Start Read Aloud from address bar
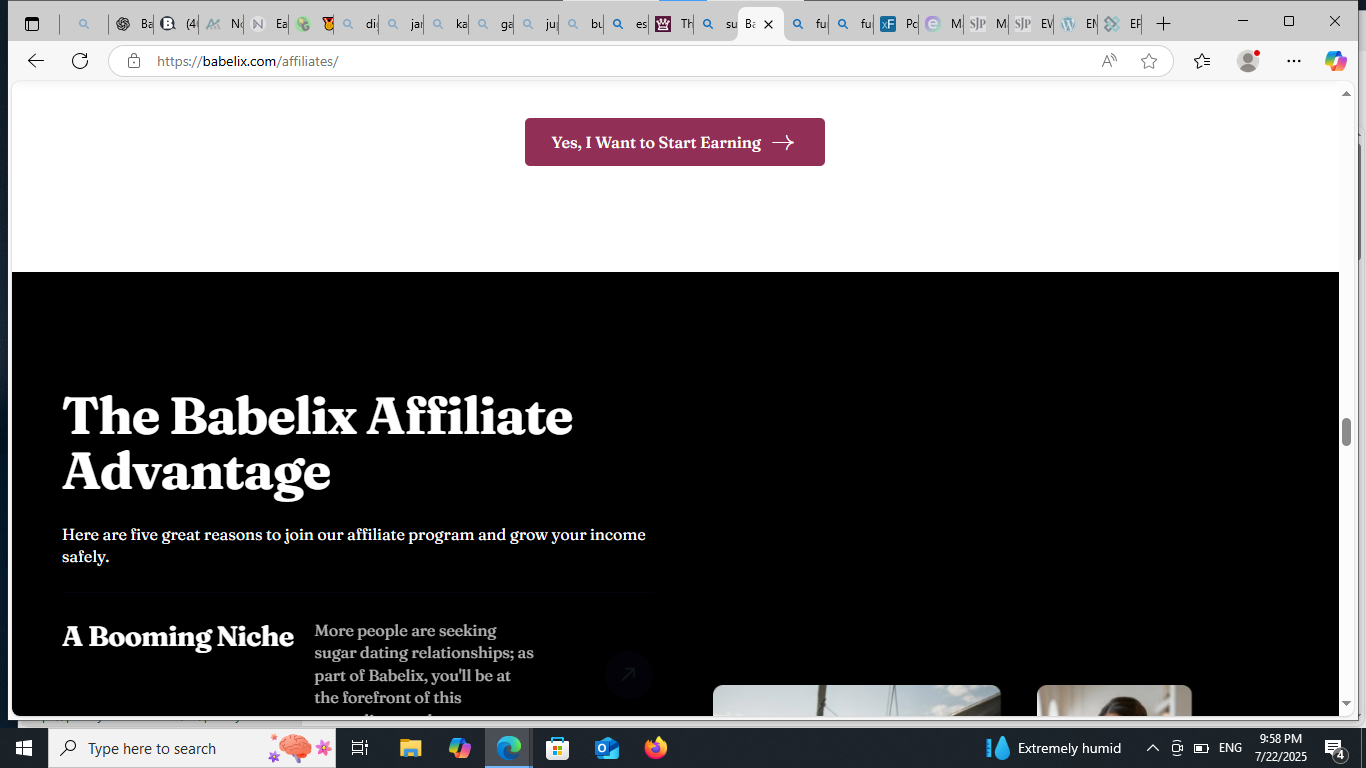 point(1109,61)
